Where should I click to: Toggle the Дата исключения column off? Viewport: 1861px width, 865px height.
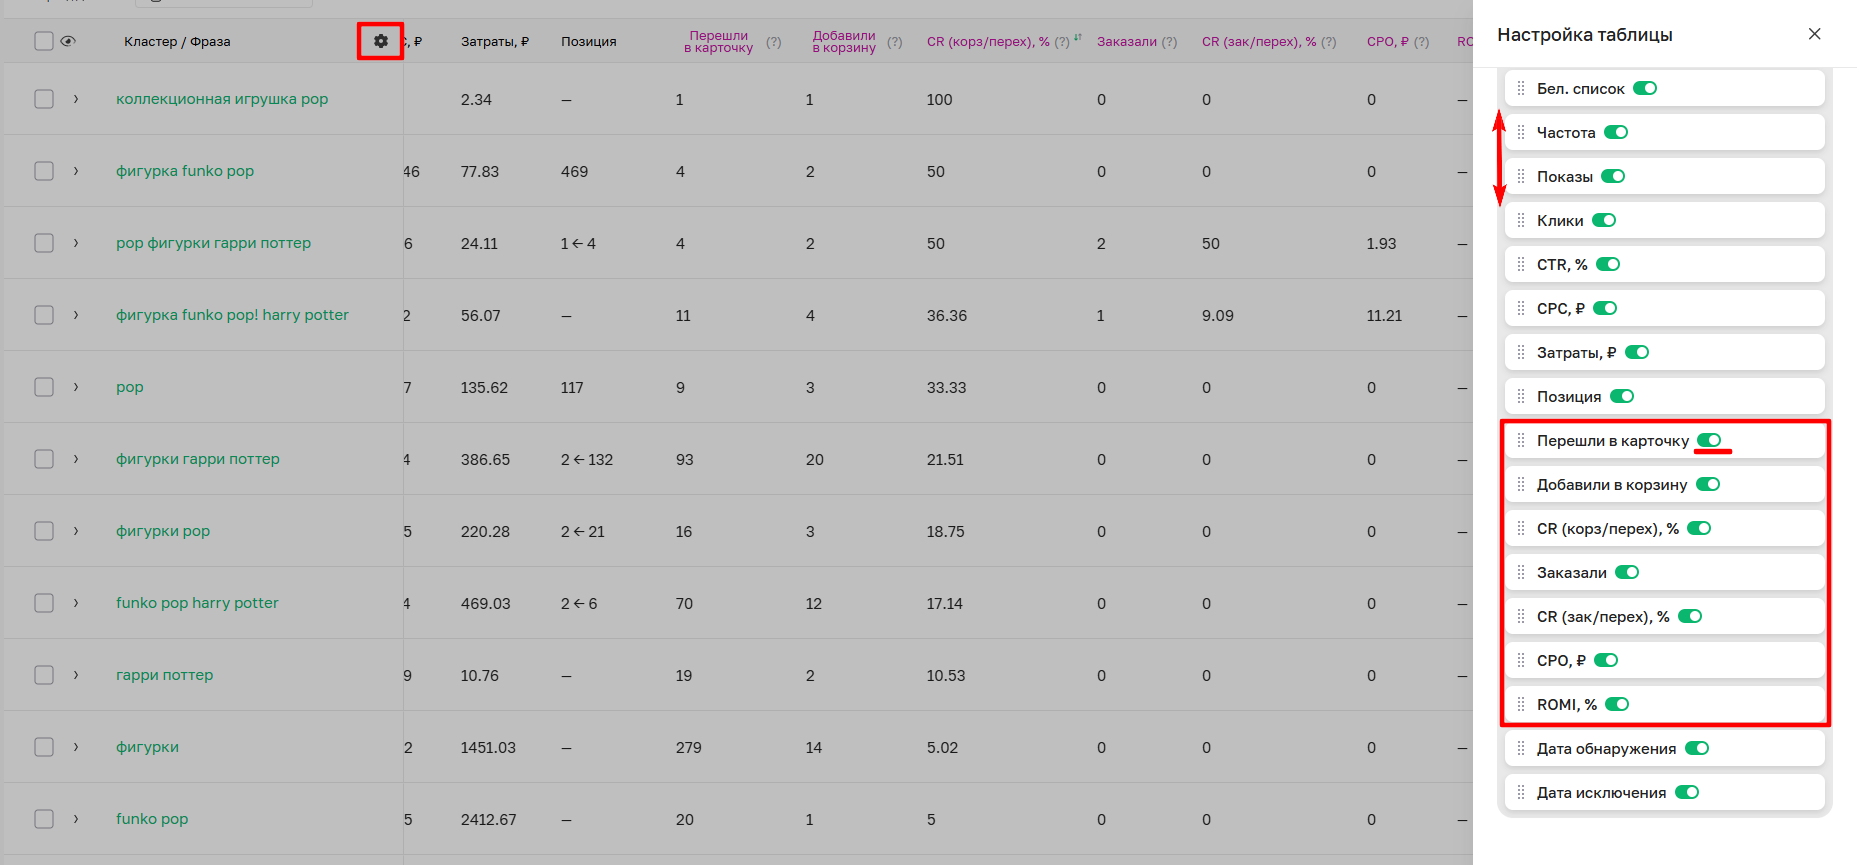point(1687,792)
